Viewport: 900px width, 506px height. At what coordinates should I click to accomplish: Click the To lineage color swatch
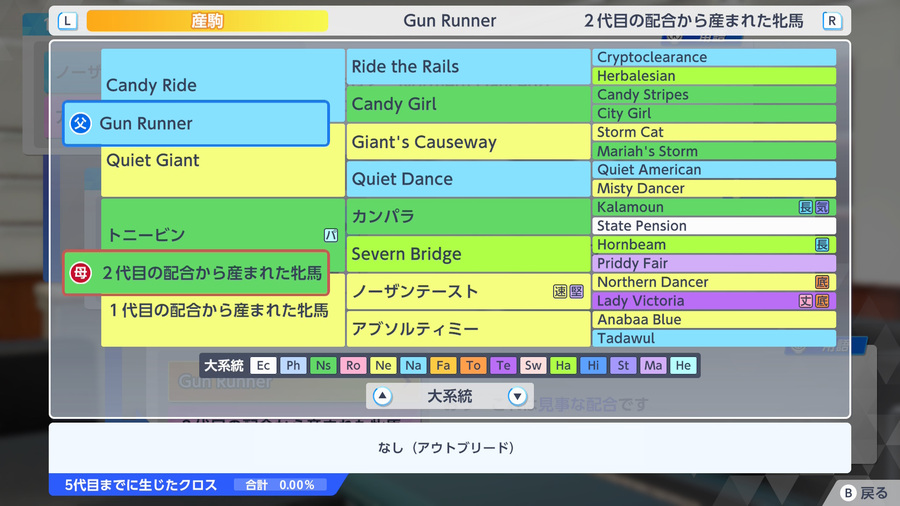(474, 365)
